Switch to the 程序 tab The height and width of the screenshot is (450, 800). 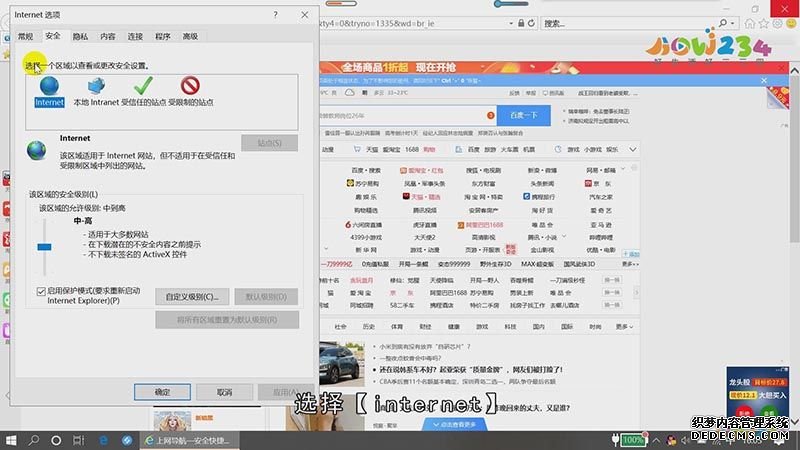pyautogui.click(x=163, y=36)
